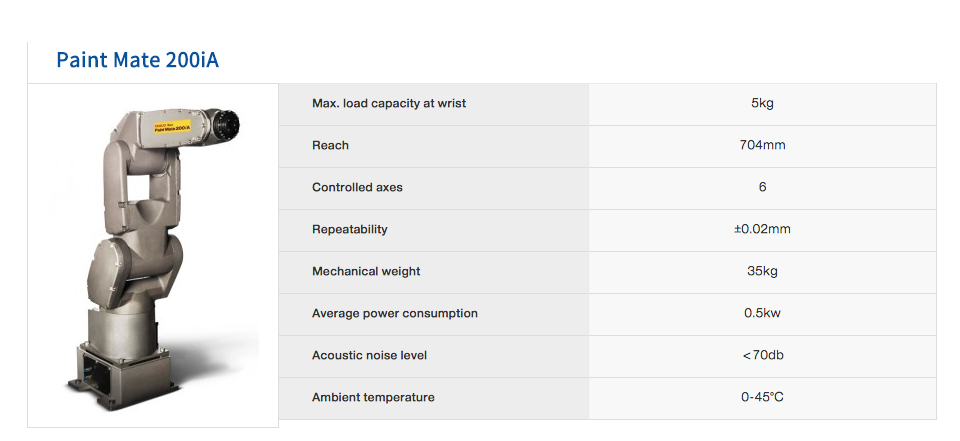Click the Controlled axes label
Screen dimensions: 960x441
[x=357, y=187]
